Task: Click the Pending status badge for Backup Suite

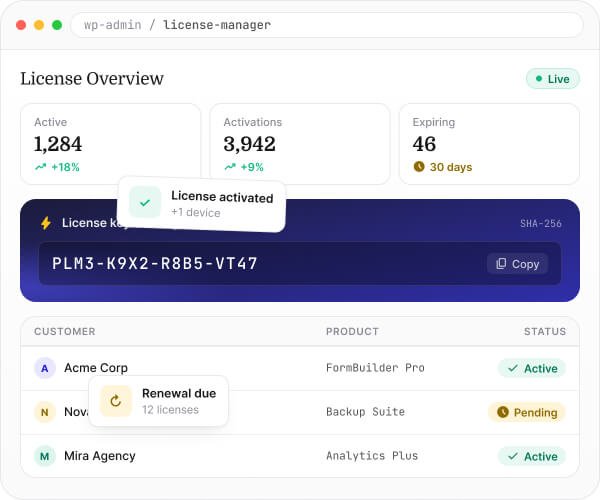Action: click(x=527, y=412)
